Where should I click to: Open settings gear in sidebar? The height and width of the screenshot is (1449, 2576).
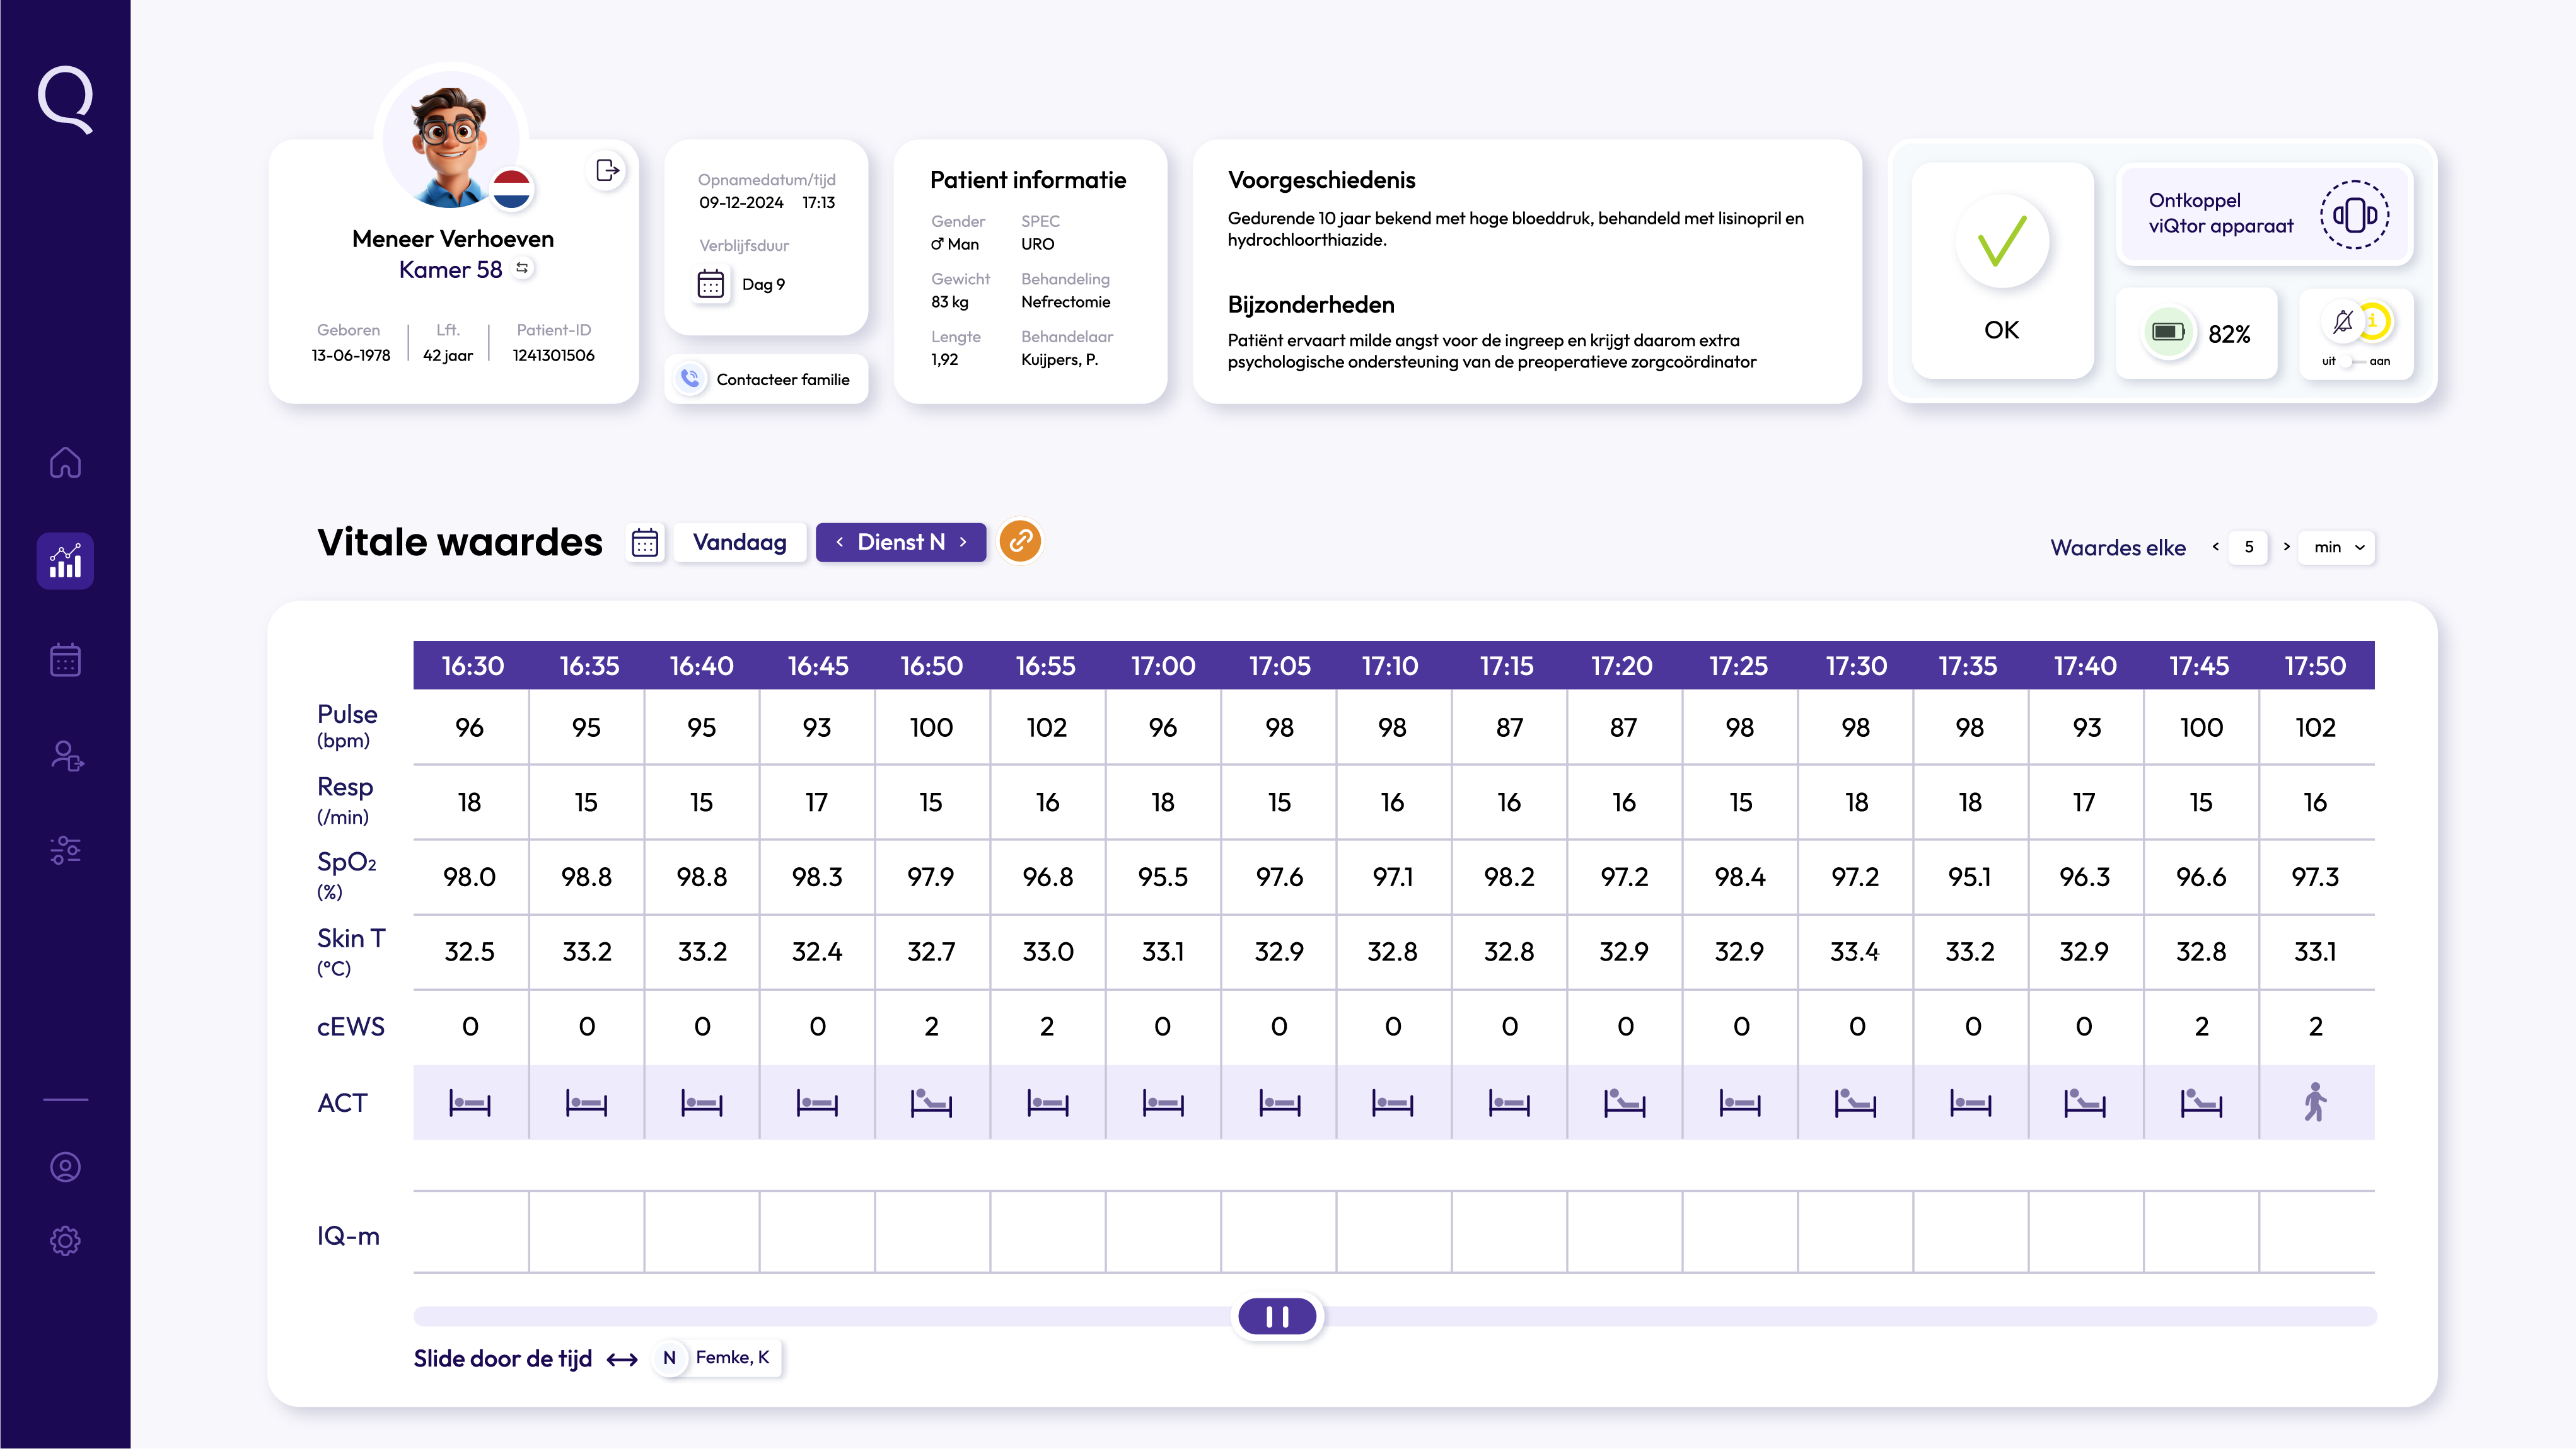pyautogui.click(x=65, y=1241)
